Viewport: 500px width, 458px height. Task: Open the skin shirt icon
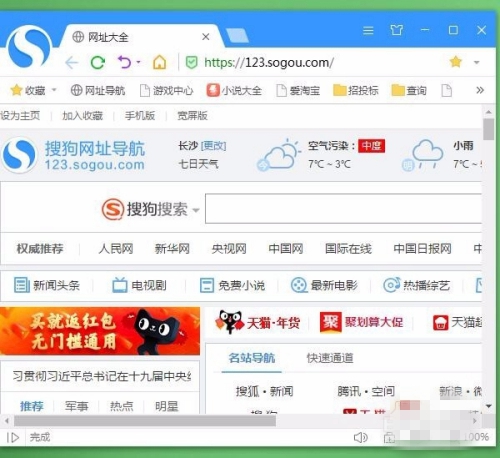coord(397,30)
